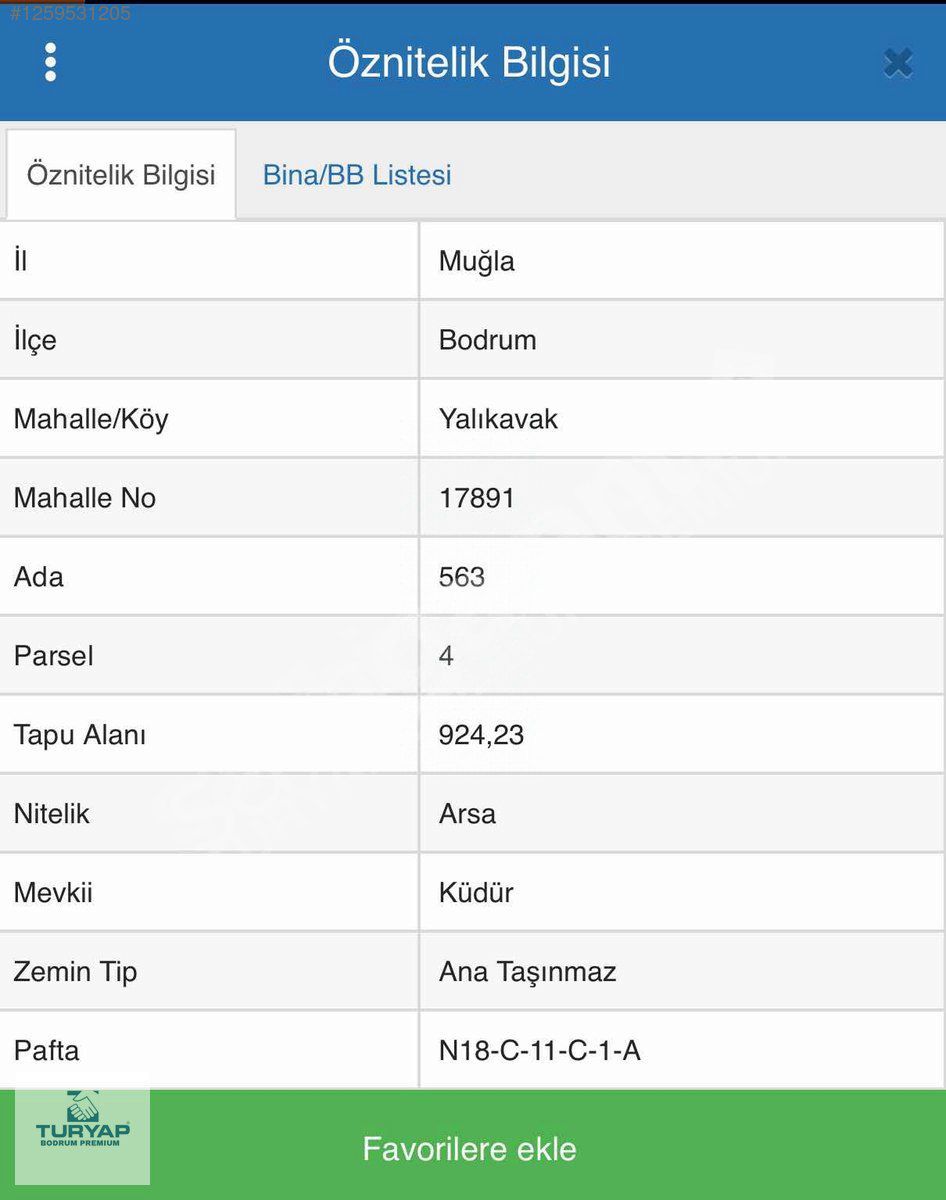Select the Öznitelik Bilgisi tab
This screenshot has width=946, height=1200.
tap(121, 175)
